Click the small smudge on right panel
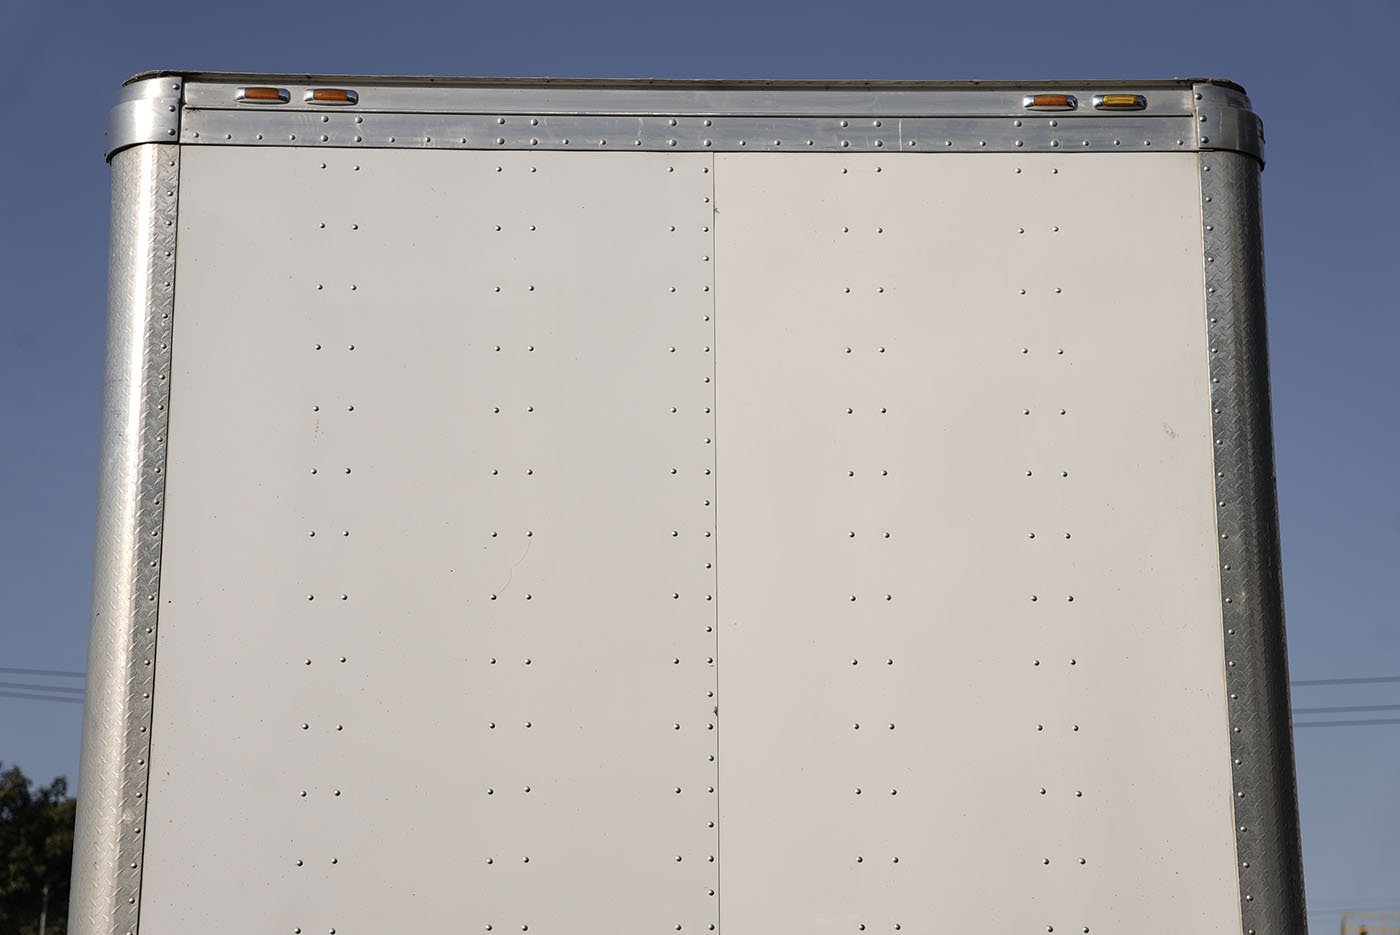 (1169, 431)
